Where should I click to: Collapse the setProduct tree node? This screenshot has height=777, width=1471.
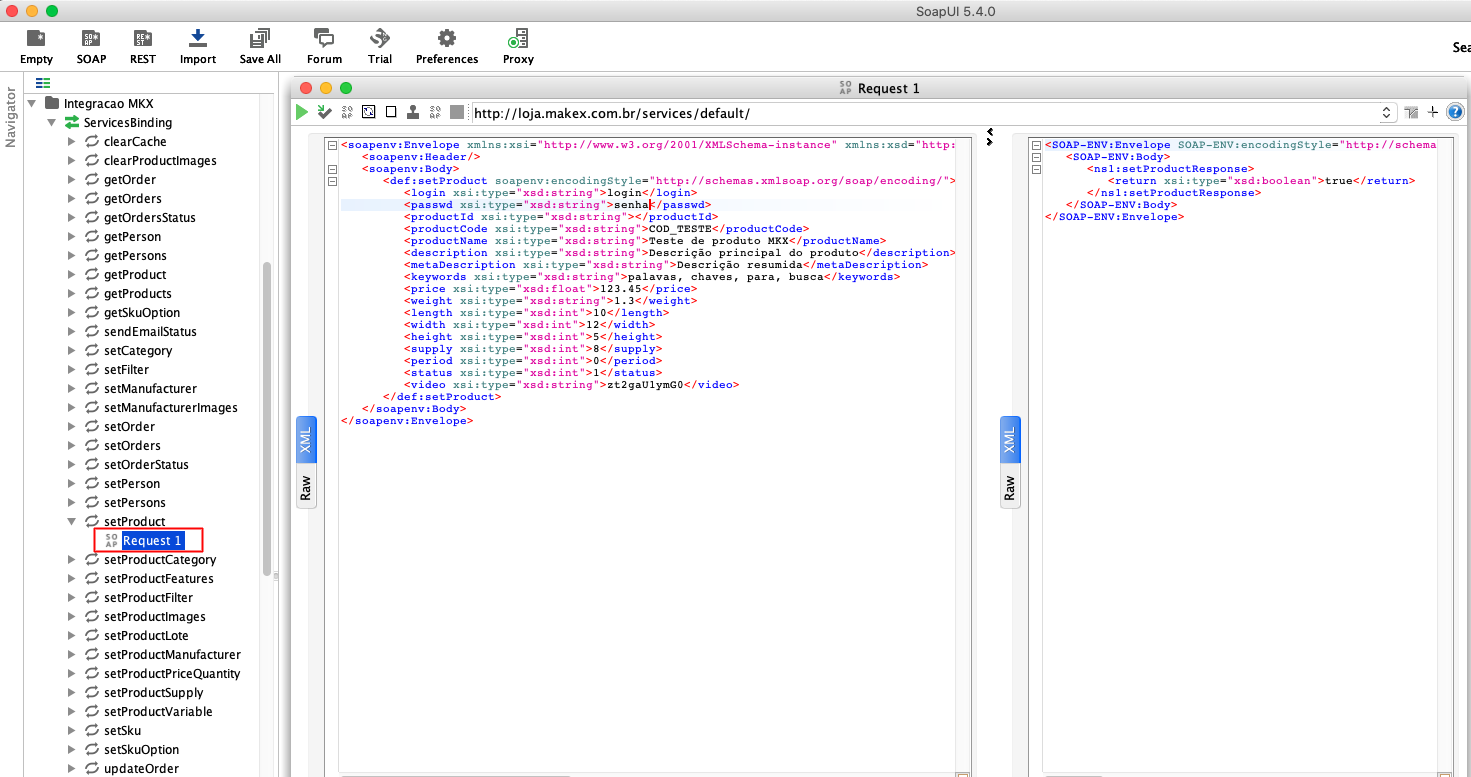click(x=71, y=522)
